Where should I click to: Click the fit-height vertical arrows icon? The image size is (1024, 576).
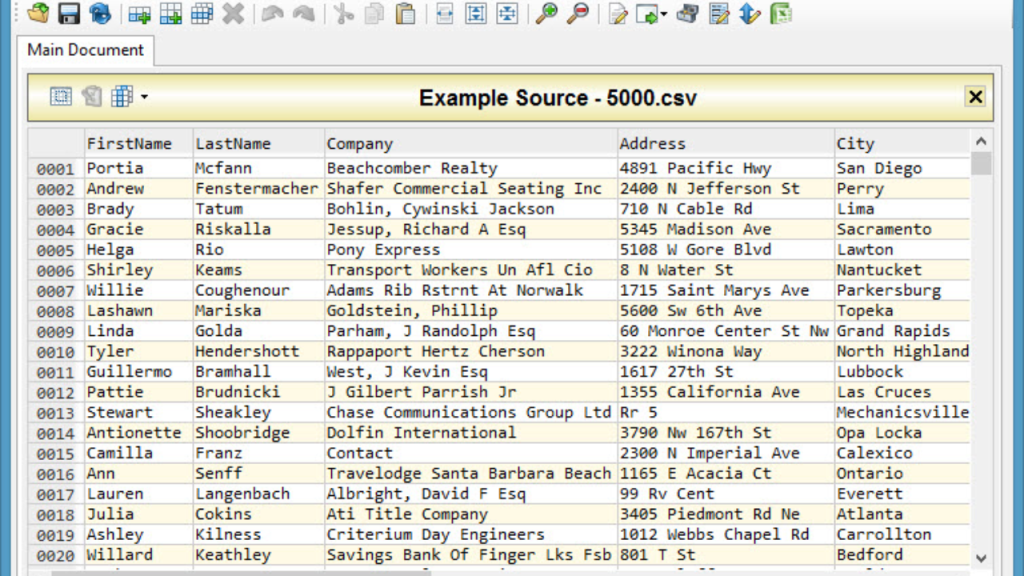click(x=476, y=14)
